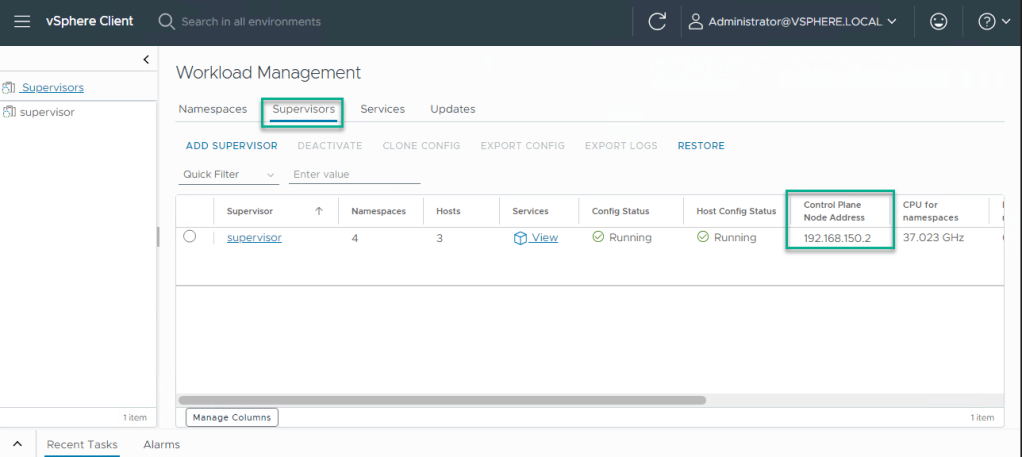Select the supervisor item in sidebar tree
The height and width of the screenshot is (457, 1022).
[x=46, y=112]
